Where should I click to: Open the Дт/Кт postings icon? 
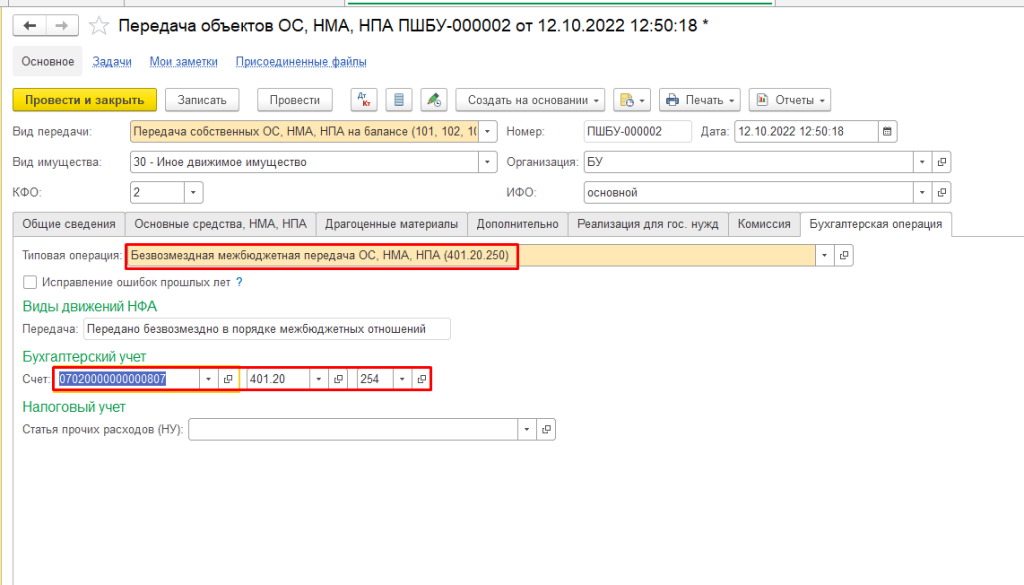tap(364, 100)
